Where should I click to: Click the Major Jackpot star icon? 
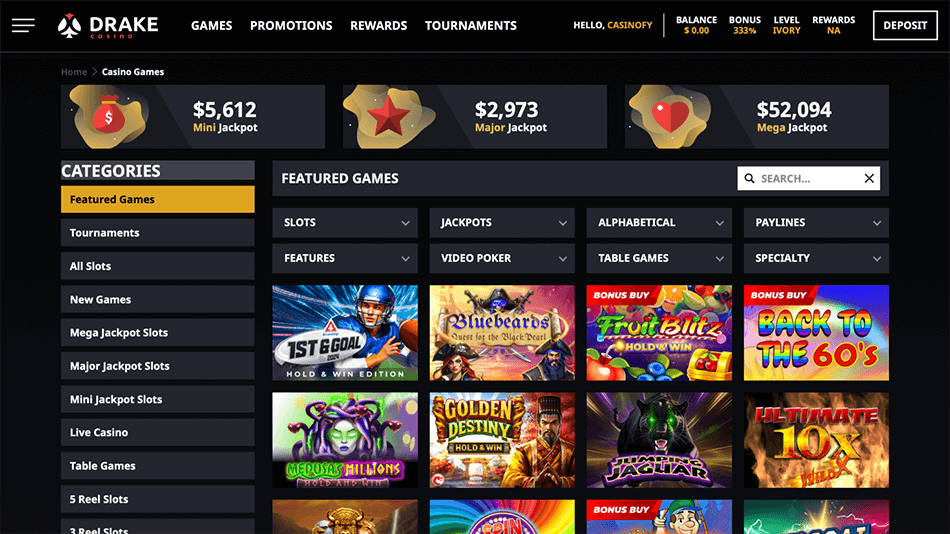(388, 115)
